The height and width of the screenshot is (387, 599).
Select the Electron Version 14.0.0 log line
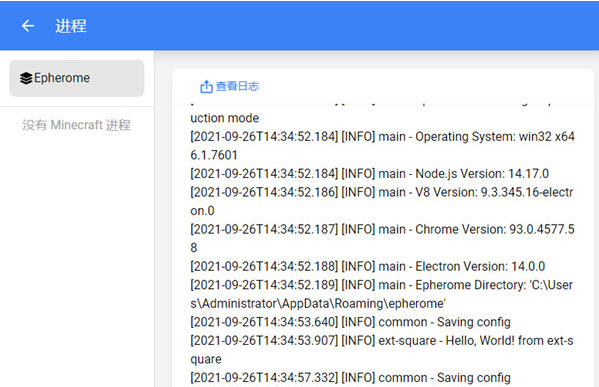[367, 266]
